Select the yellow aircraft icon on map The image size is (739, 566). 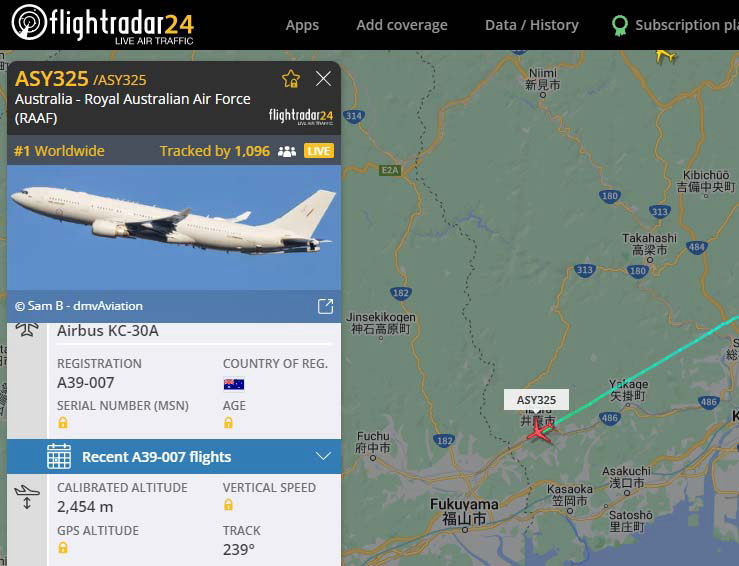(665, 56)
